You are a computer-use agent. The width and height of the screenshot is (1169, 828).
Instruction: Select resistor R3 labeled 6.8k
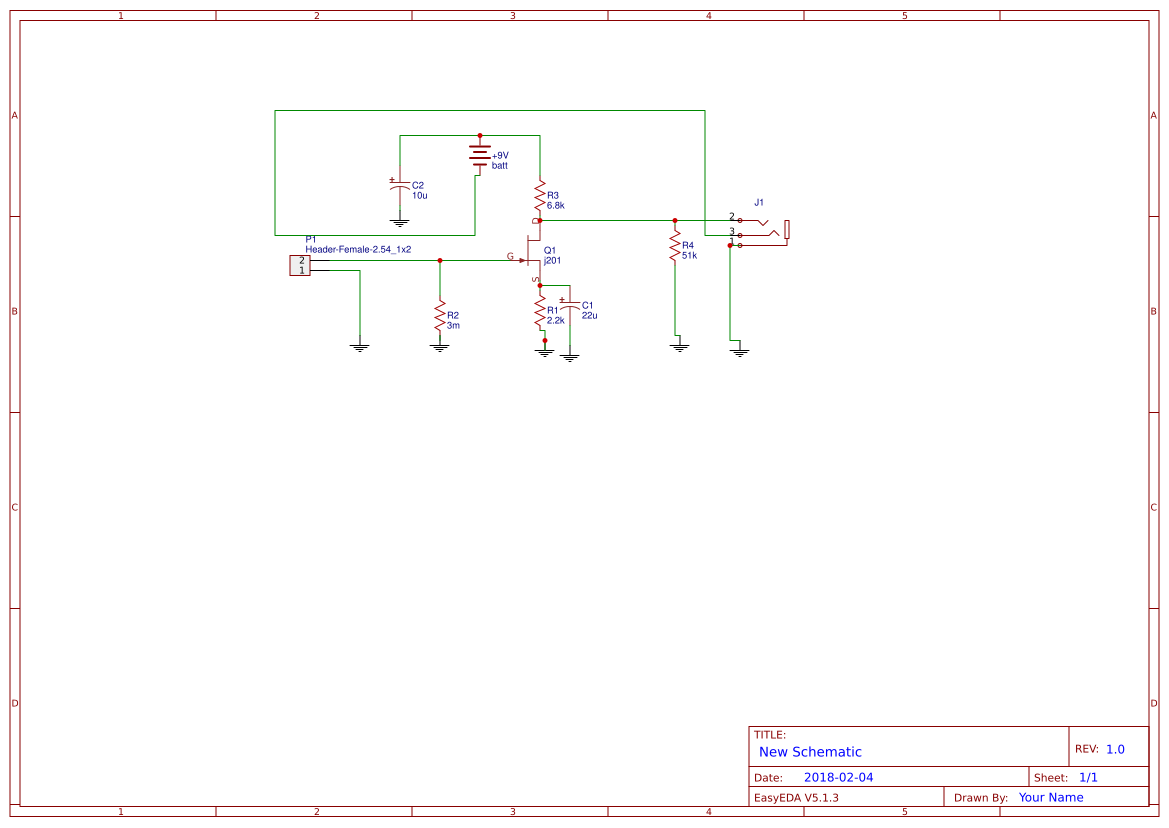[x=540, y=196]
